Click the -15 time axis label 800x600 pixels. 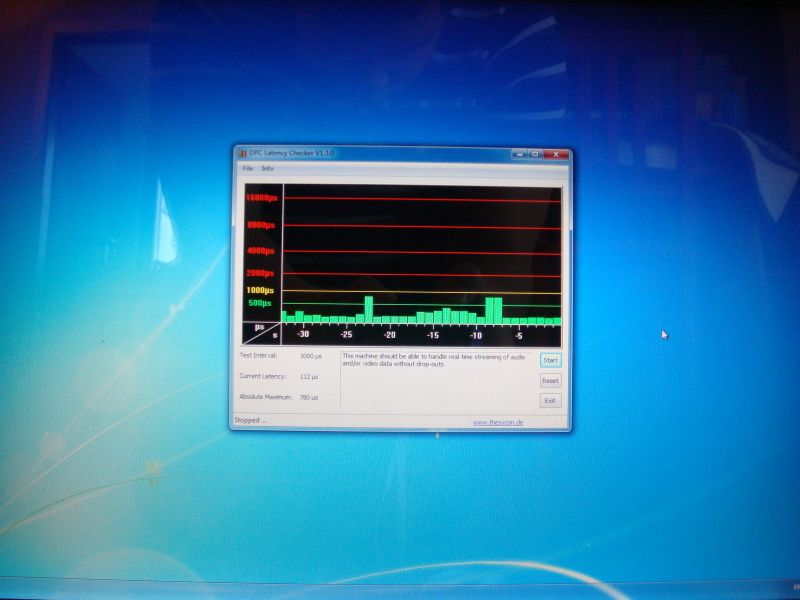pyautogui.click(x=433, y=335)
